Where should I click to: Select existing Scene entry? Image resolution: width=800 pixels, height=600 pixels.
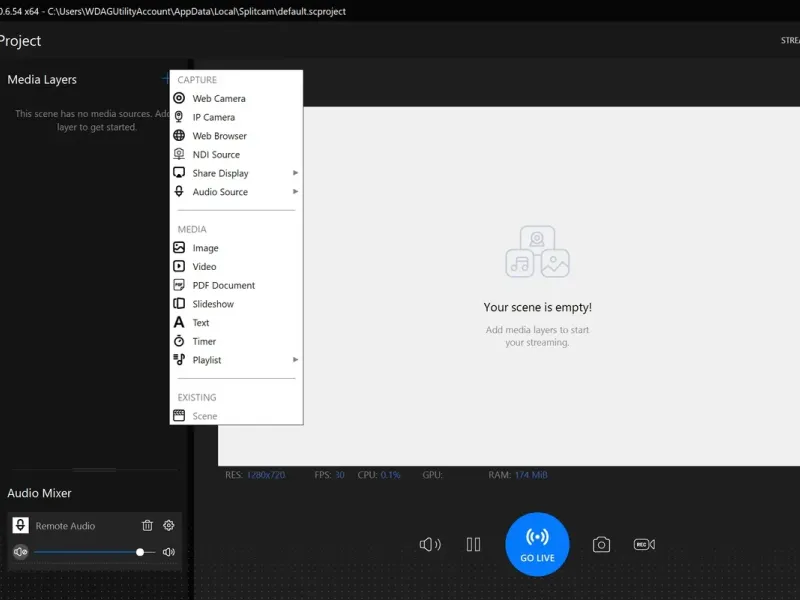tap(236, 415)
